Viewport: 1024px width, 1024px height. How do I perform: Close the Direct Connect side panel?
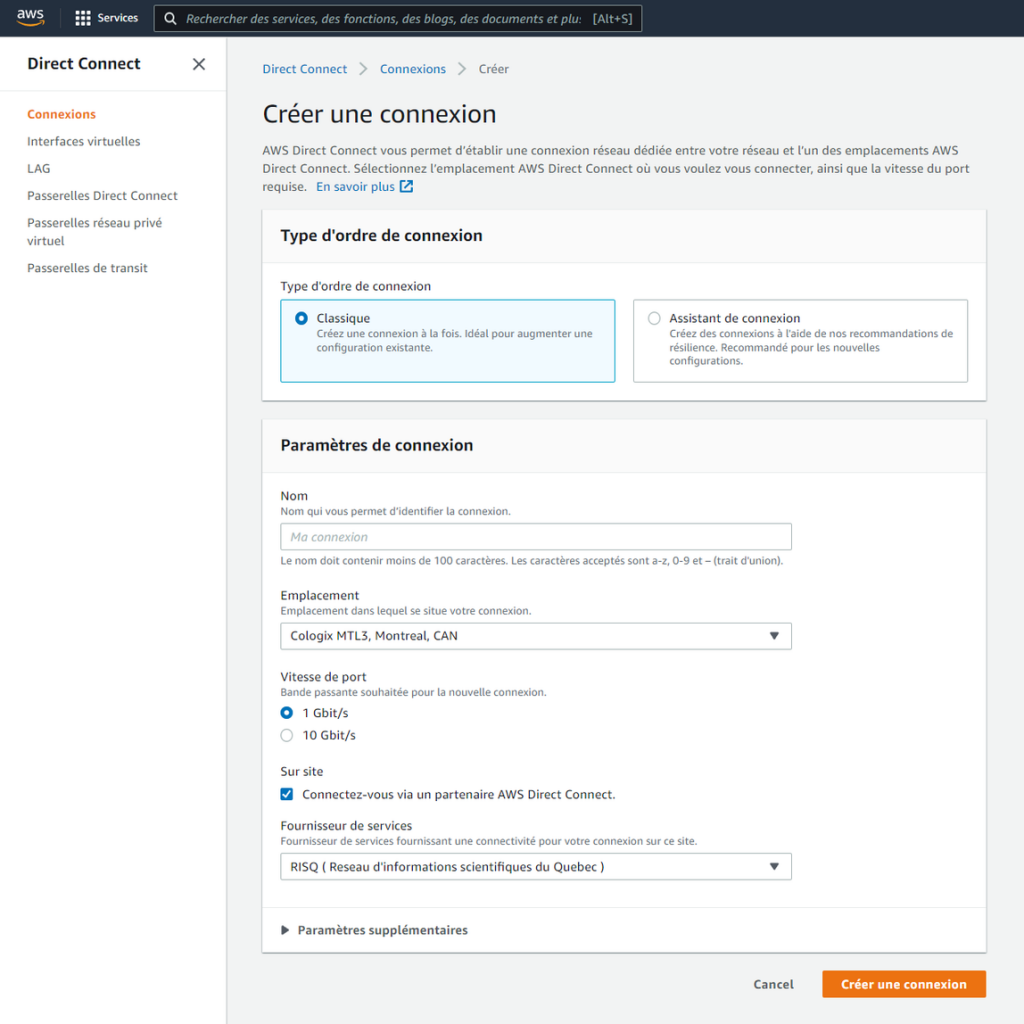[199, 64]
